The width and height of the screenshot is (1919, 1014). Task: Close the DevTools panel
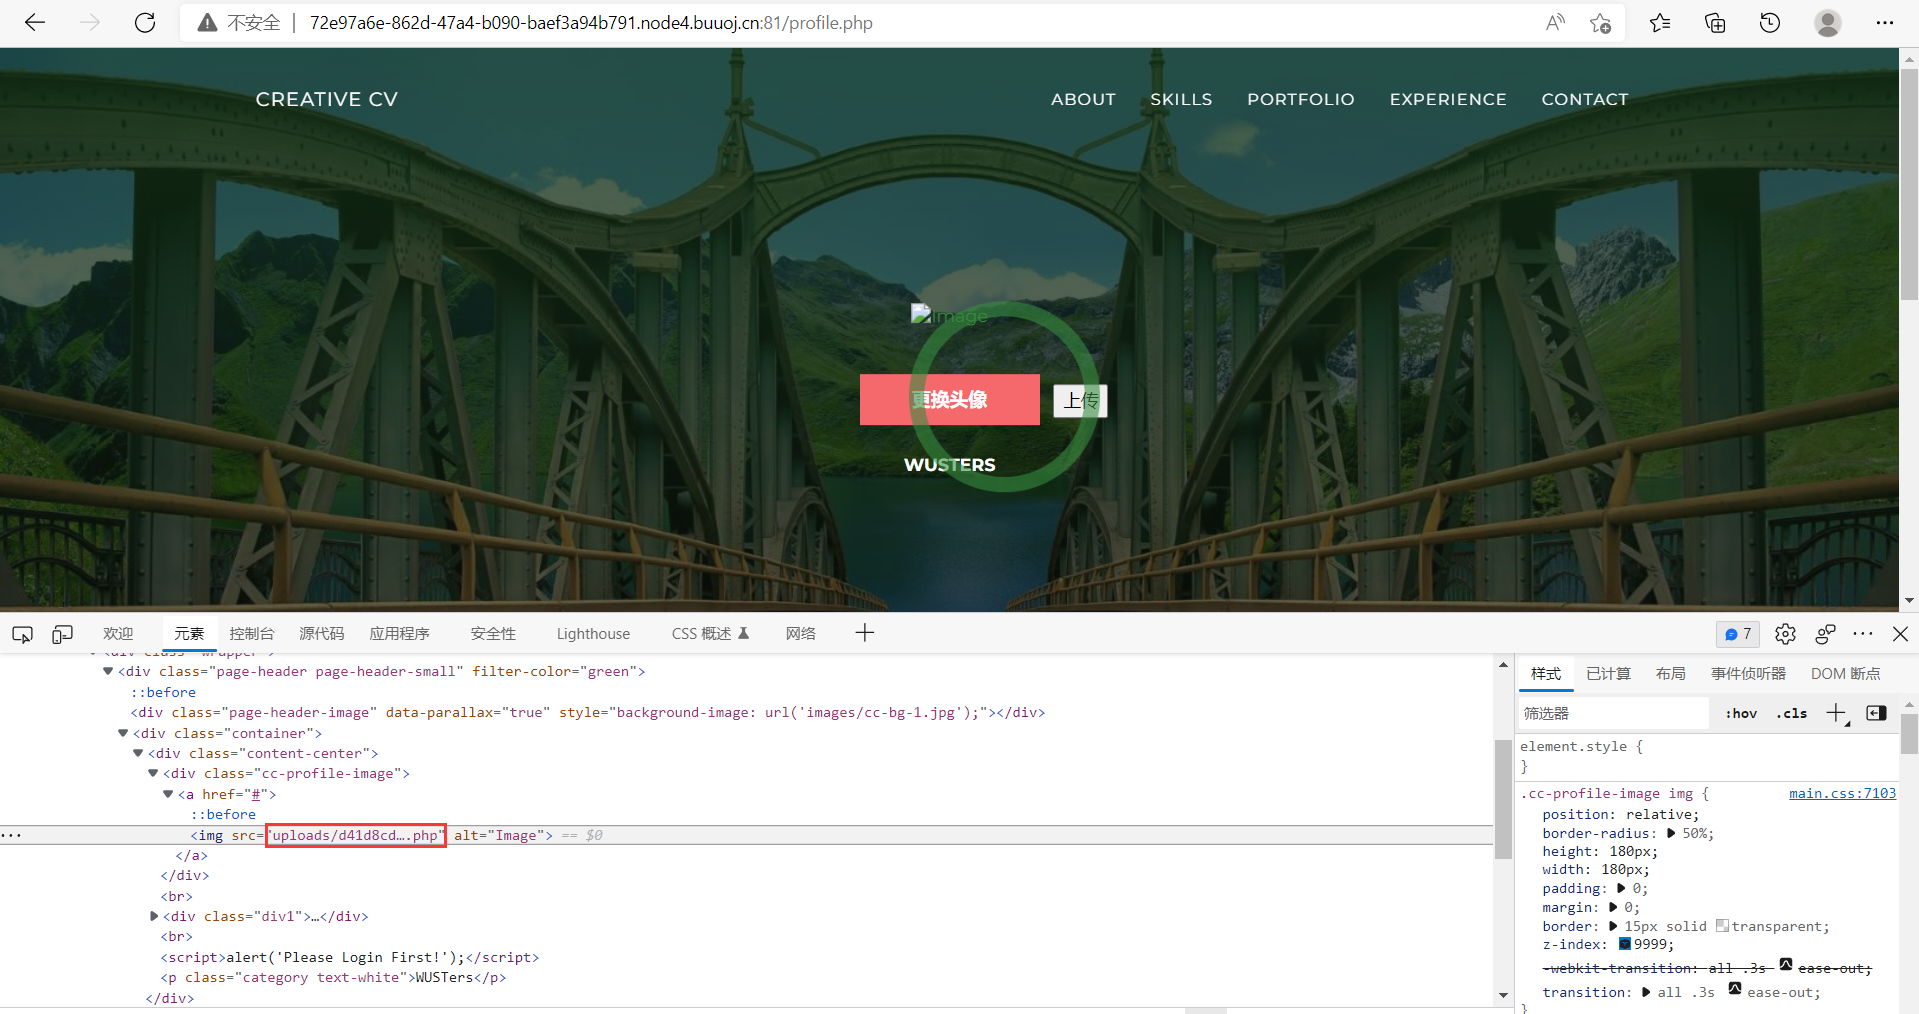(1901, 634)
